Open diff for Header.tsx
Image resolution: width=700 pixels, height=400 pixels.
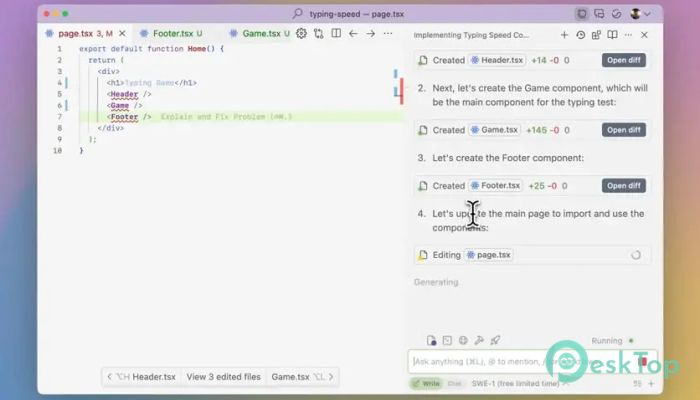click(x=624, y=60)
